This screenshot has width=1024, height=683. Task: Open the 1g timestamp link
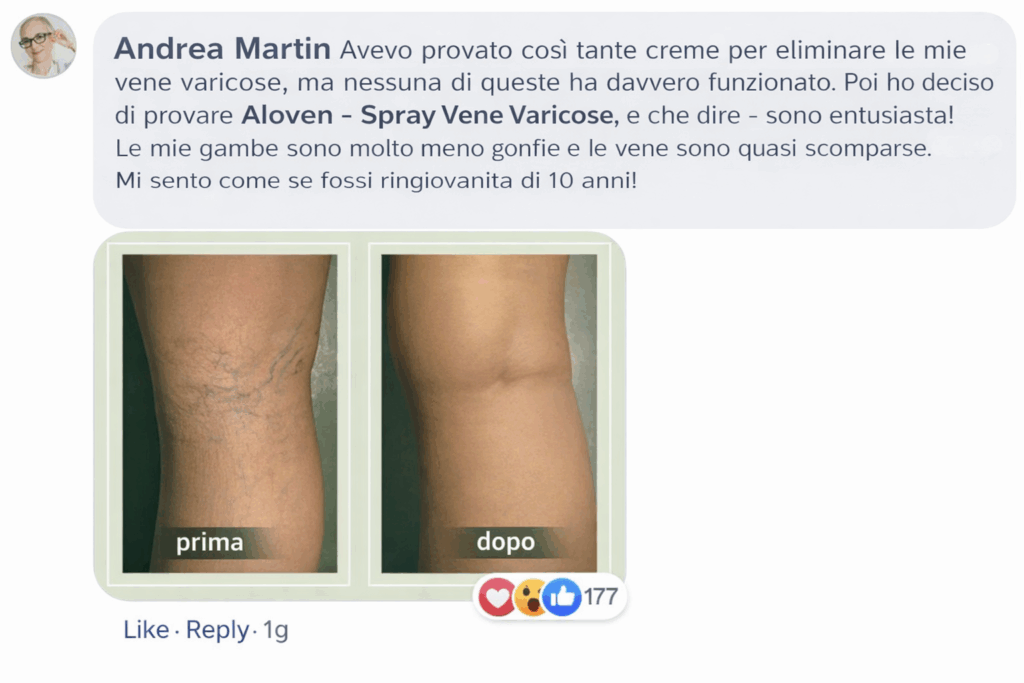coord(275,631)
